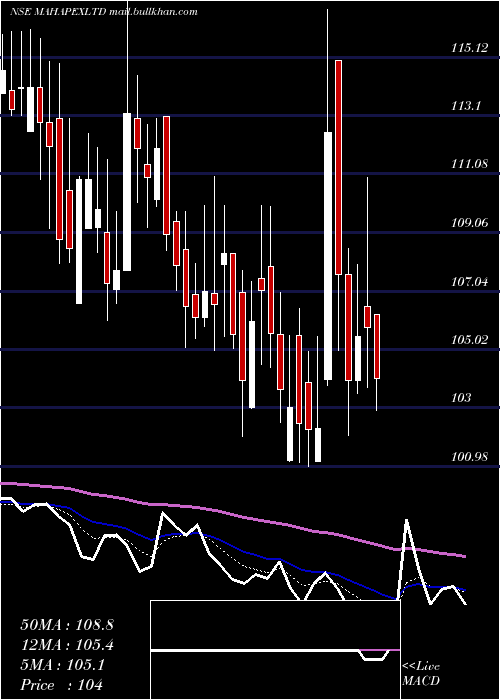500x700 pixels.
Task: Click the 50MA : 108.8 readout
Action: (x=67, y=625)
